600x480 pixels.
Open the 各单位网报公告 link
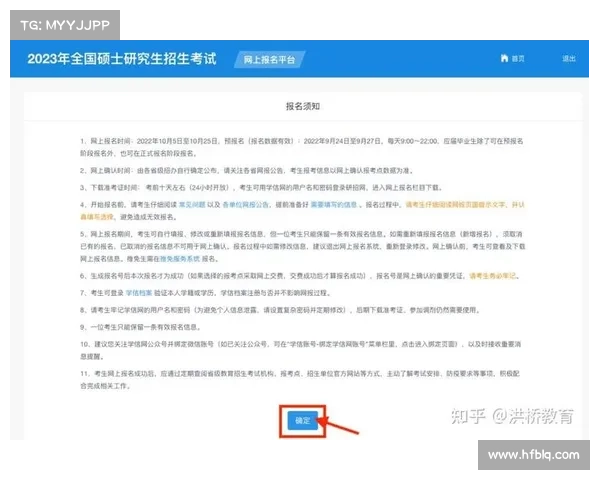(246, 205)
